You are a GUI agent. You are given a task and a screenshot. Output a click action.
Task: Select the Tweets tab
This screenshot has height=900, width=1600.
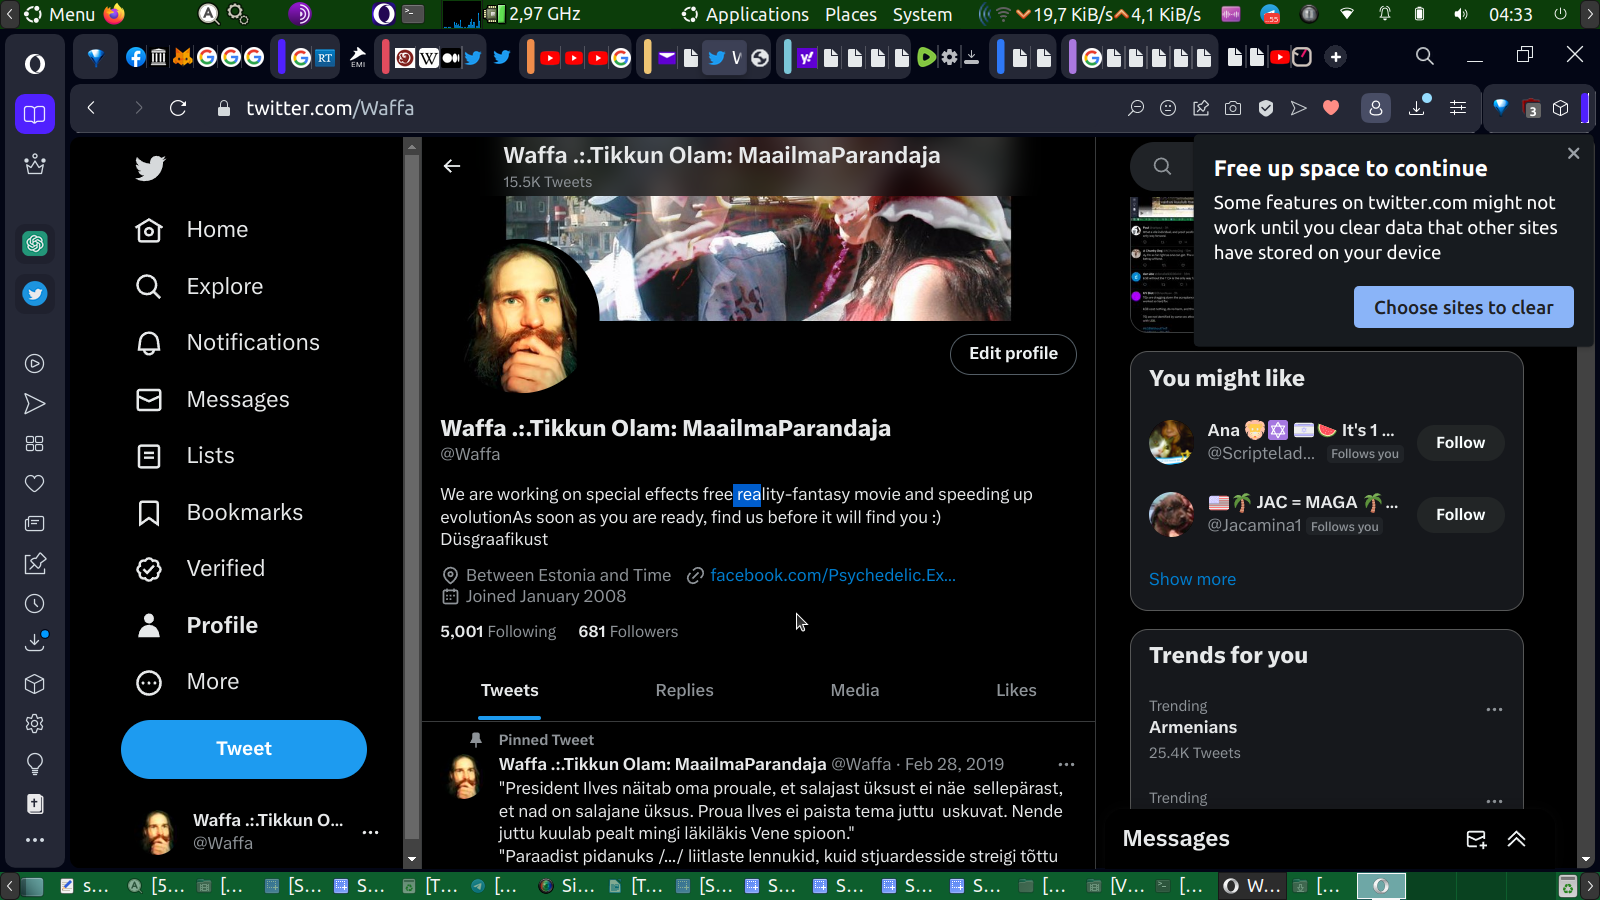point(510,690)
